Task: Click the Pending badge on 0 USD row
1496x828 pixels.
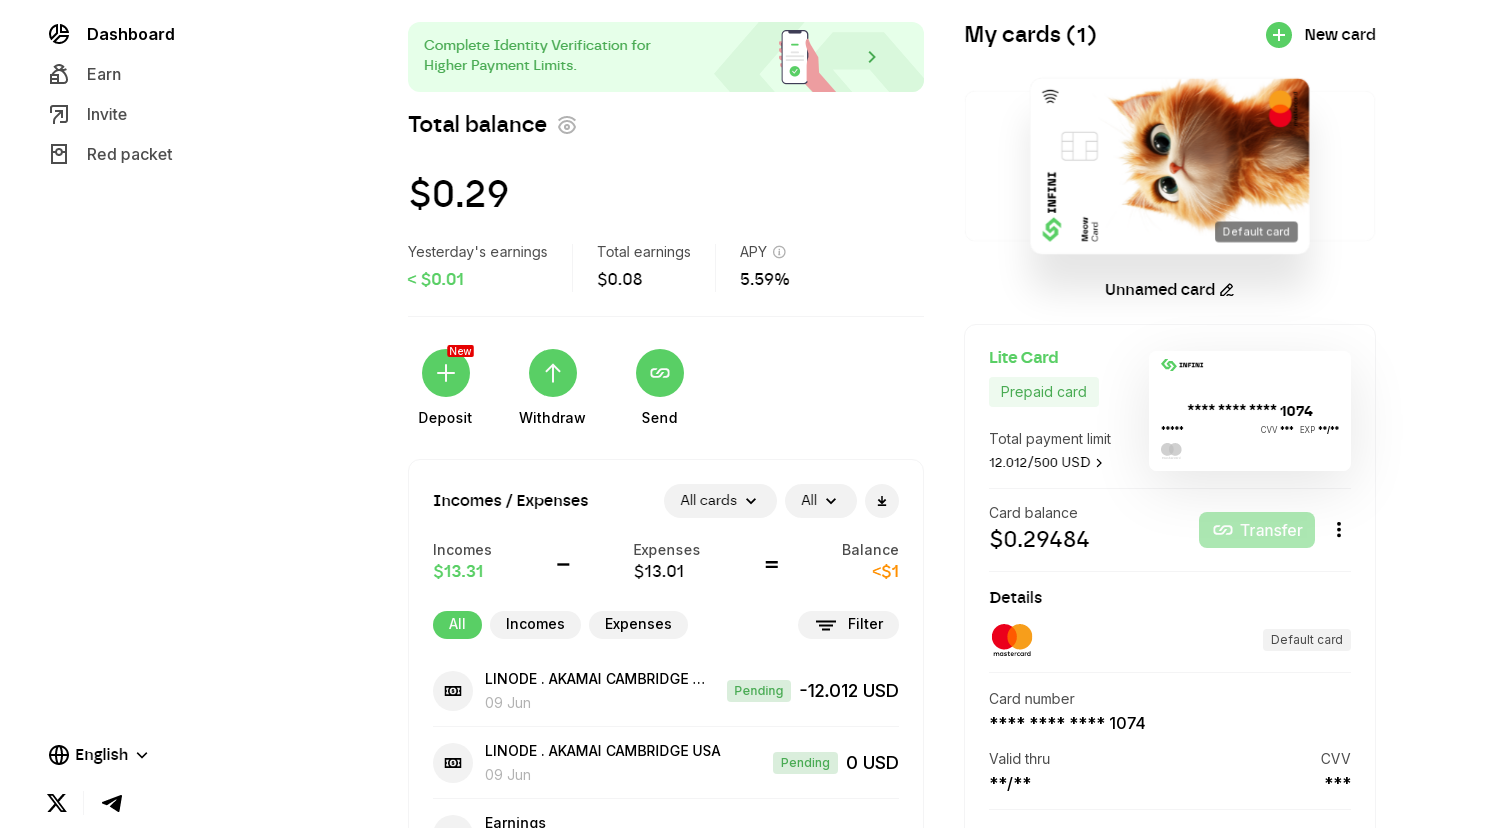Action: click(x=805, y=763)
